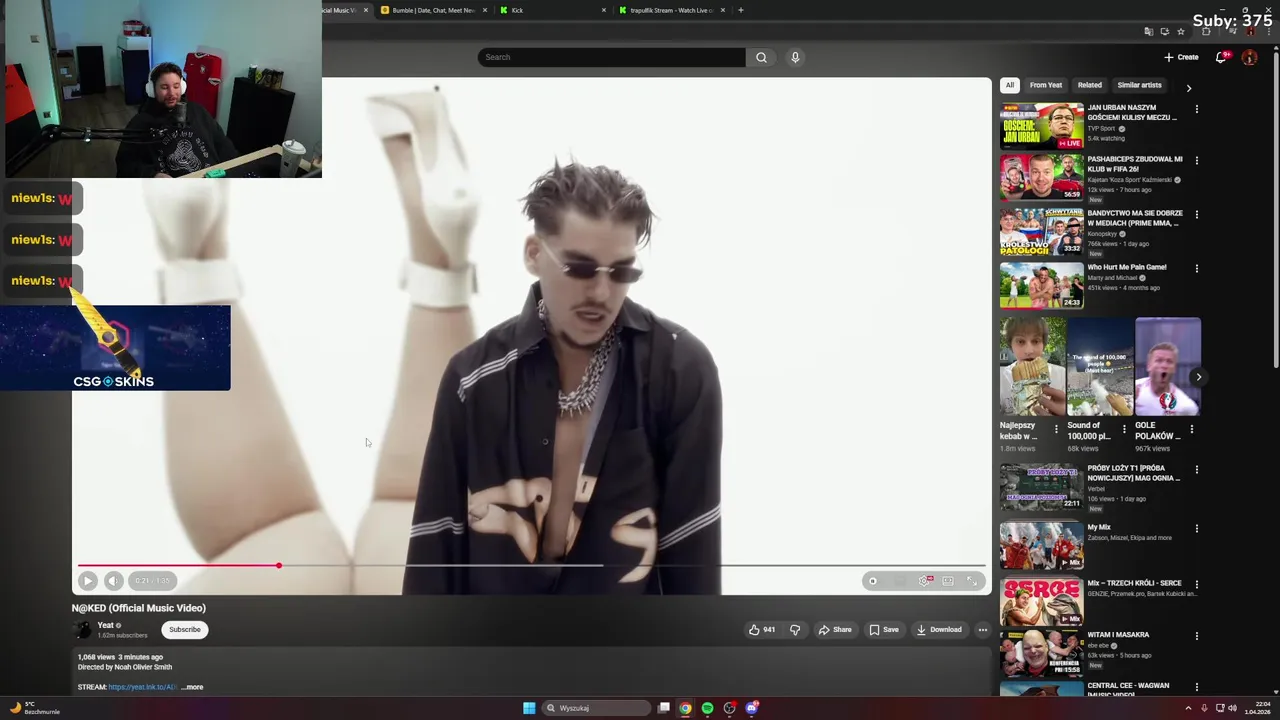Click the video play button

coord(88,580)
